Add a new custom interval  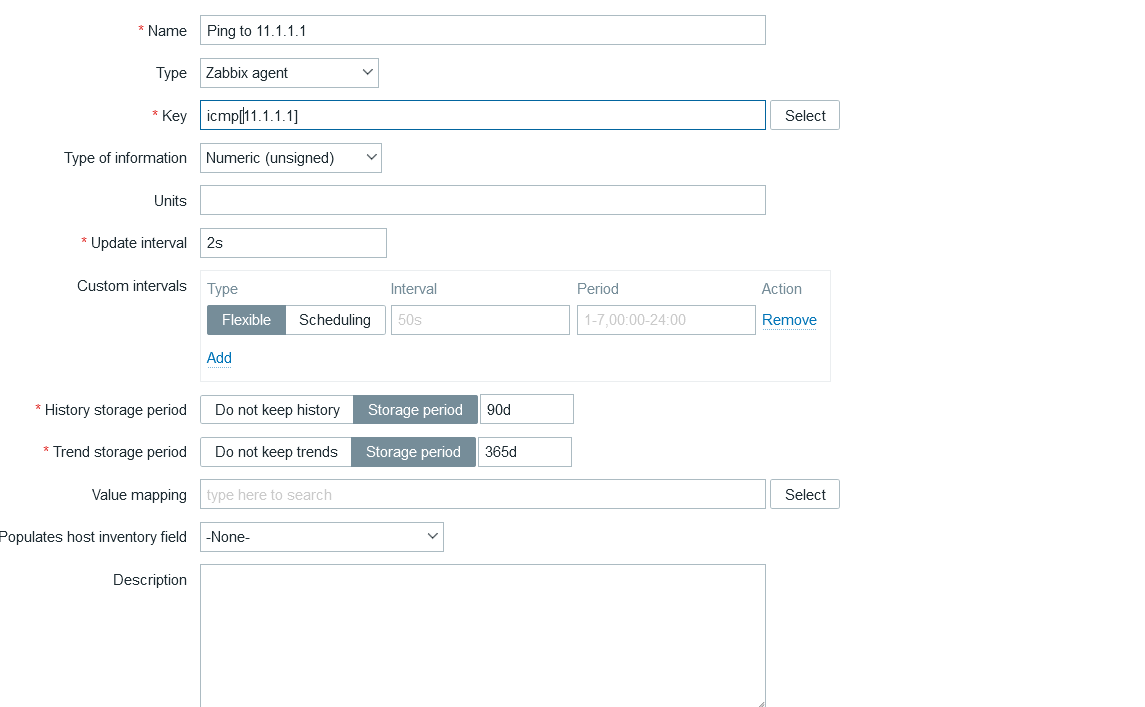(x=219, y=358)
